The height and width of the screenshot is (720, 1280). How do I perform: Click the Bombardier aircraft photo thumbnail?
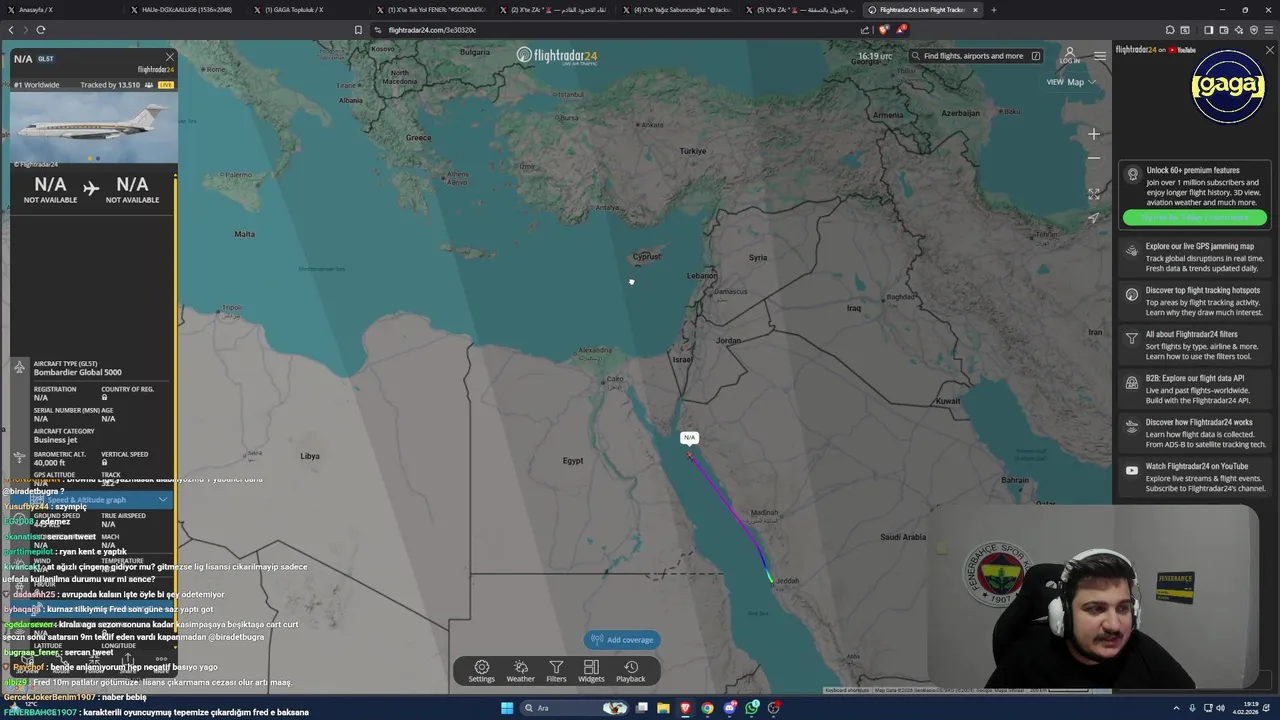tap(93, 127)
